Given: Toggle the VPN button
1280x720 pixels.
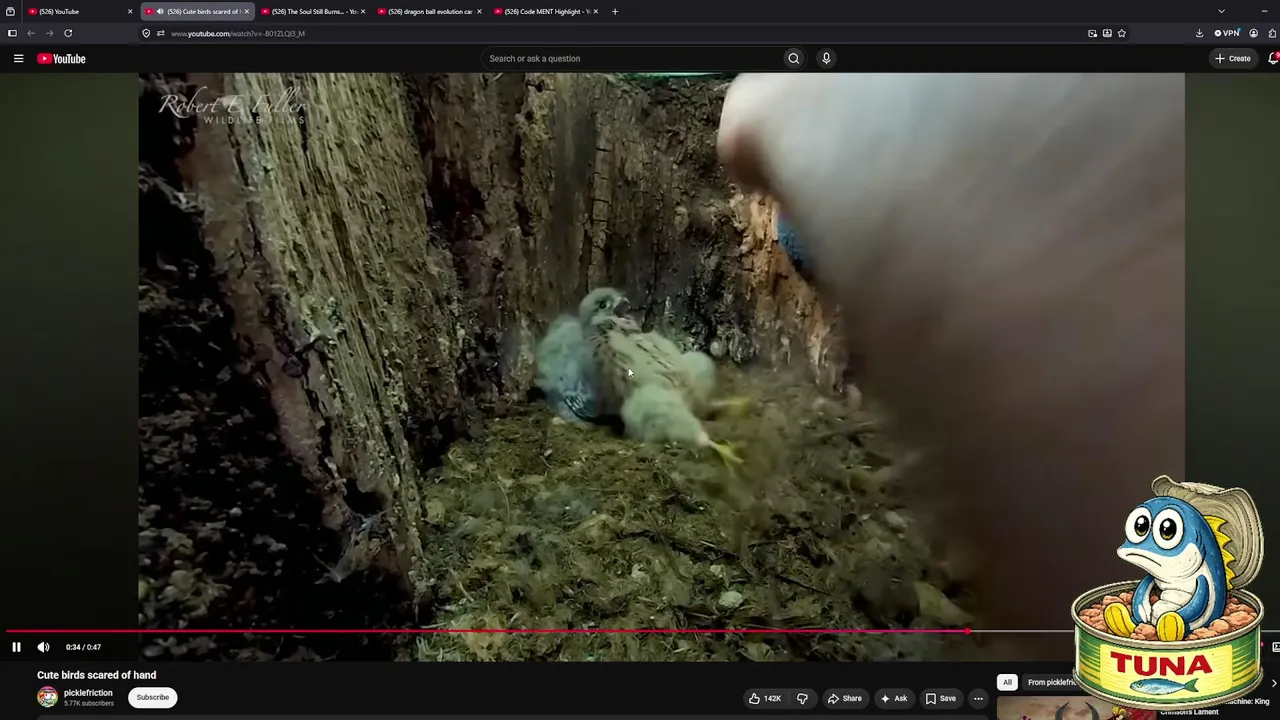Looking at the screenshot, I should tap(1227, 33).
